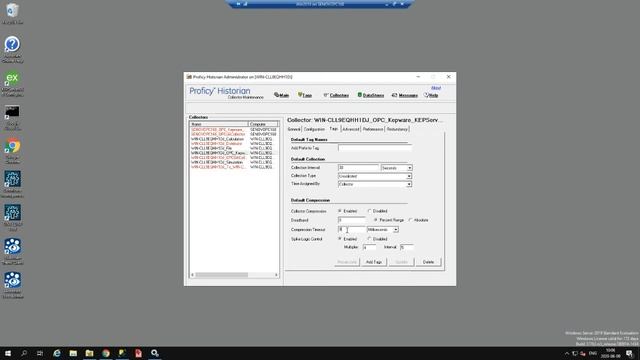Choose Absolute for deadband
640x360 pixels.
pos(410,220)
